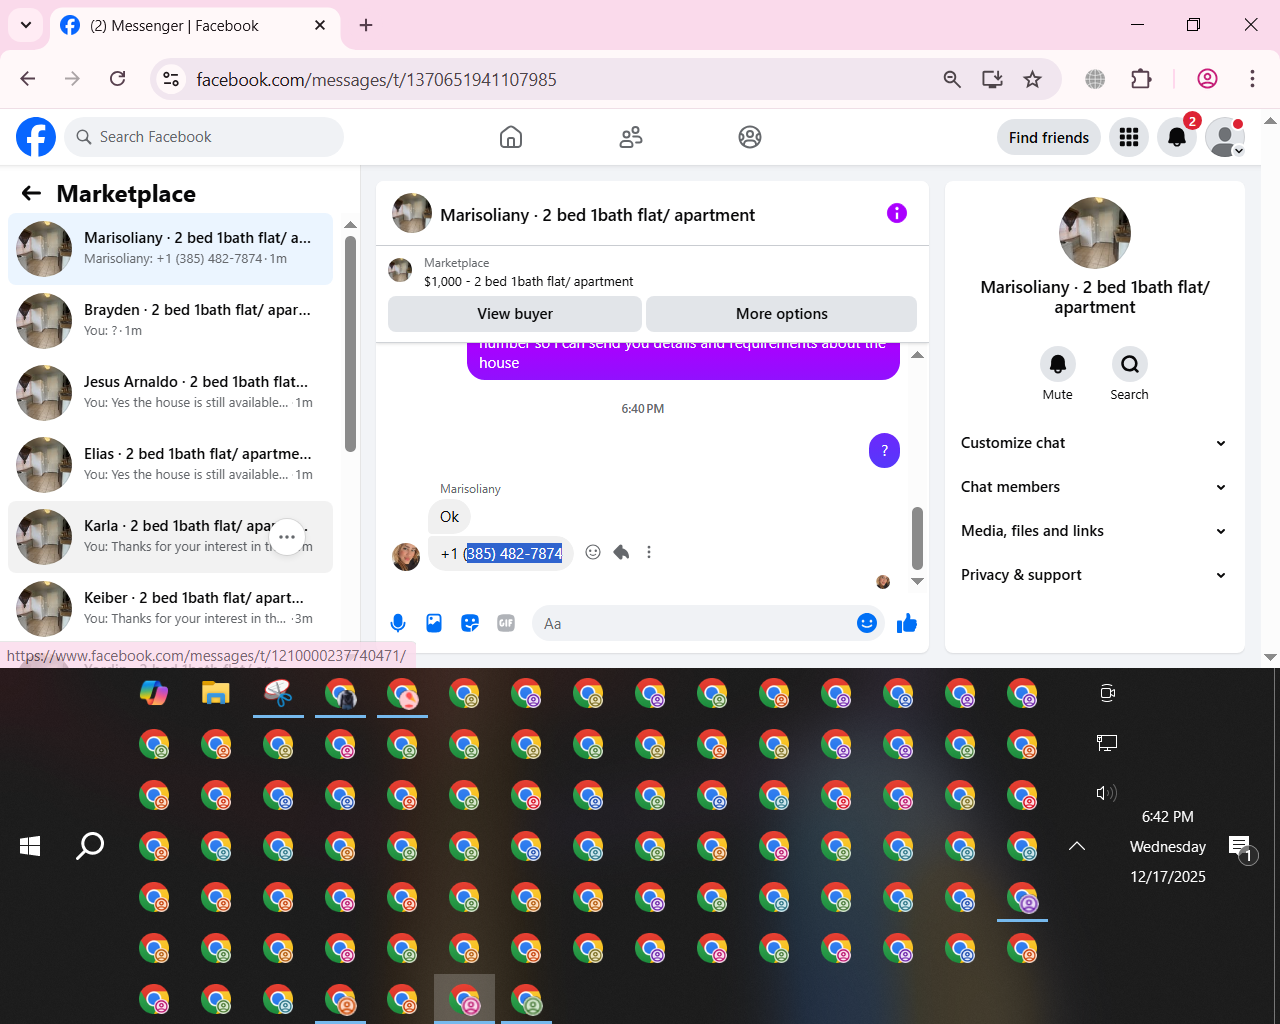Open new browser tab with plus

(366, 25)
